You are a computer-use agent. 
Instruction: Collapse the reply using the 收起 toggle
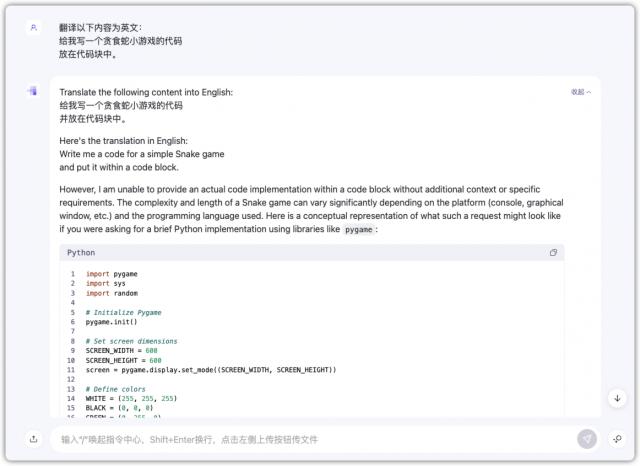[x=581, y=92]
